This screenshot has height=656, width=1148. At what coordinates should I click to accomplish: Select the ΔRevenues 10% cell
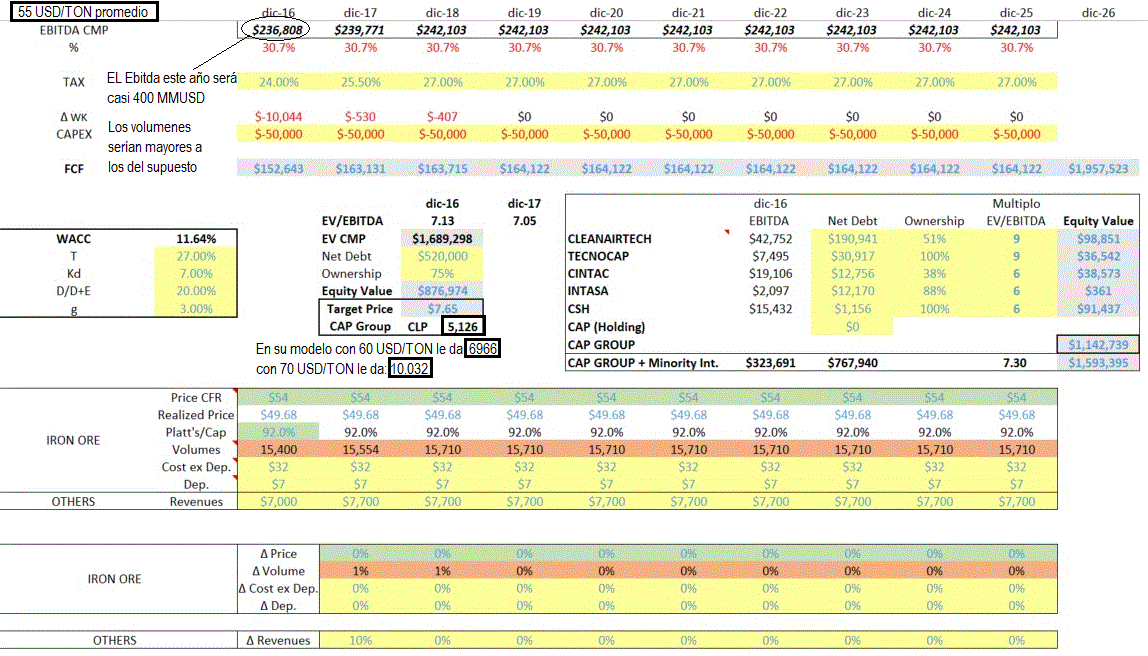tap(360, 640)
